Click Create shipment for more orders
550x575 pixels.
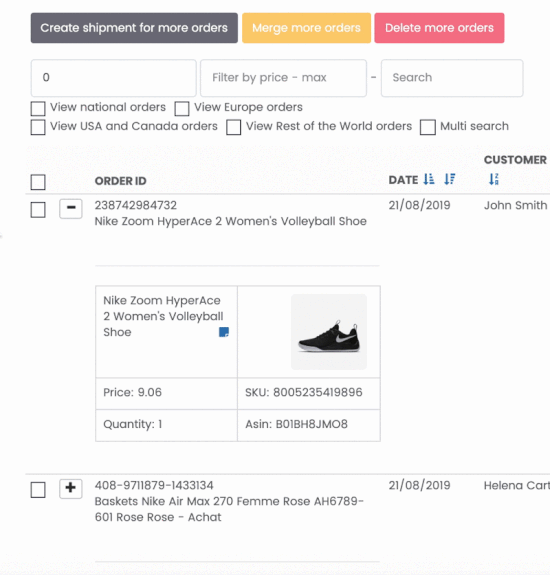(134, 28)
